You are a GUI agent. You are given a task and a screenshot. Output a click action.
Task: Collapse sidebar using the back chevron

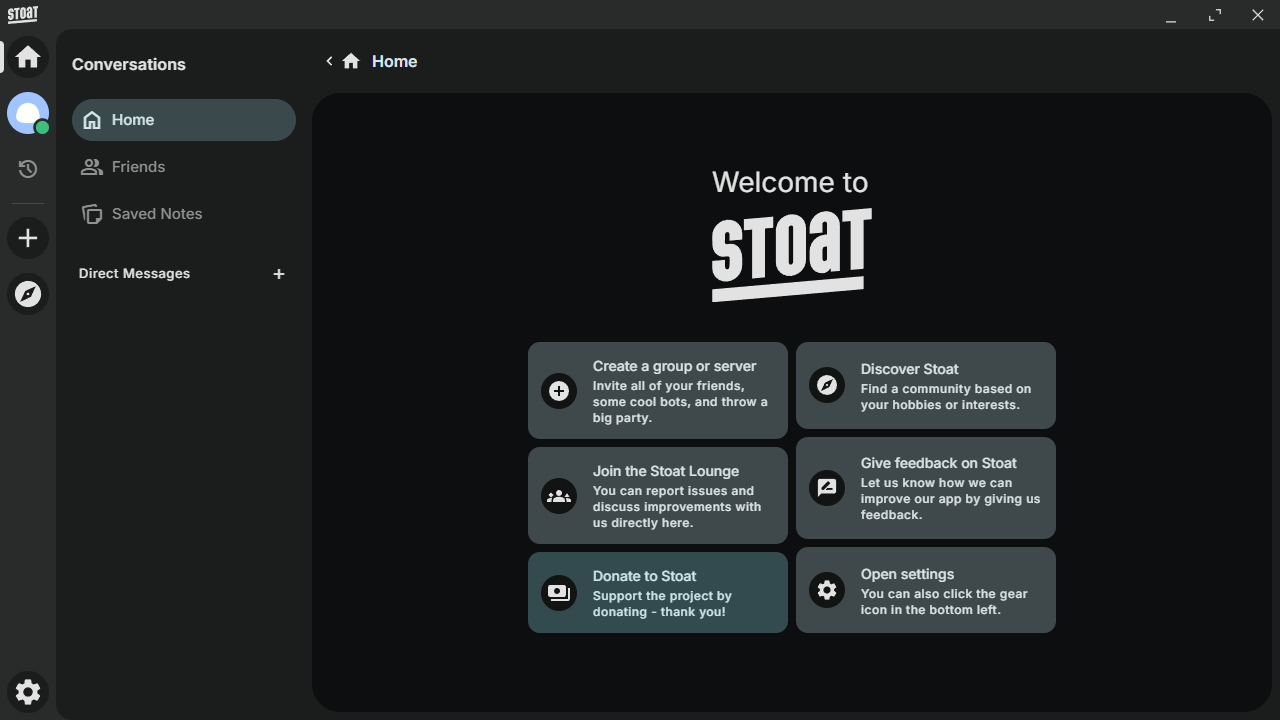point(329,61)
